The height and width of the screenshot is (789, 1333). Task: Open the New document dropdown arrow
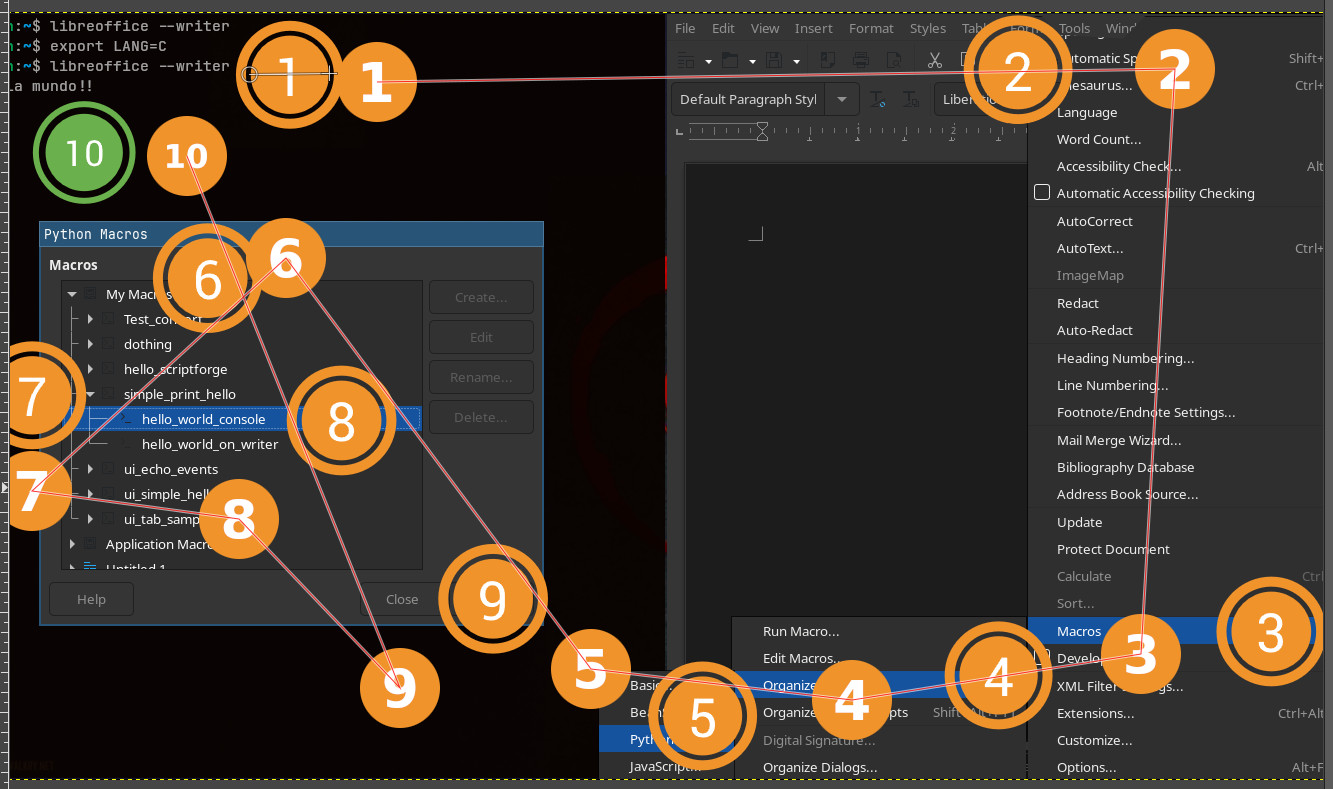pos(708,61)
